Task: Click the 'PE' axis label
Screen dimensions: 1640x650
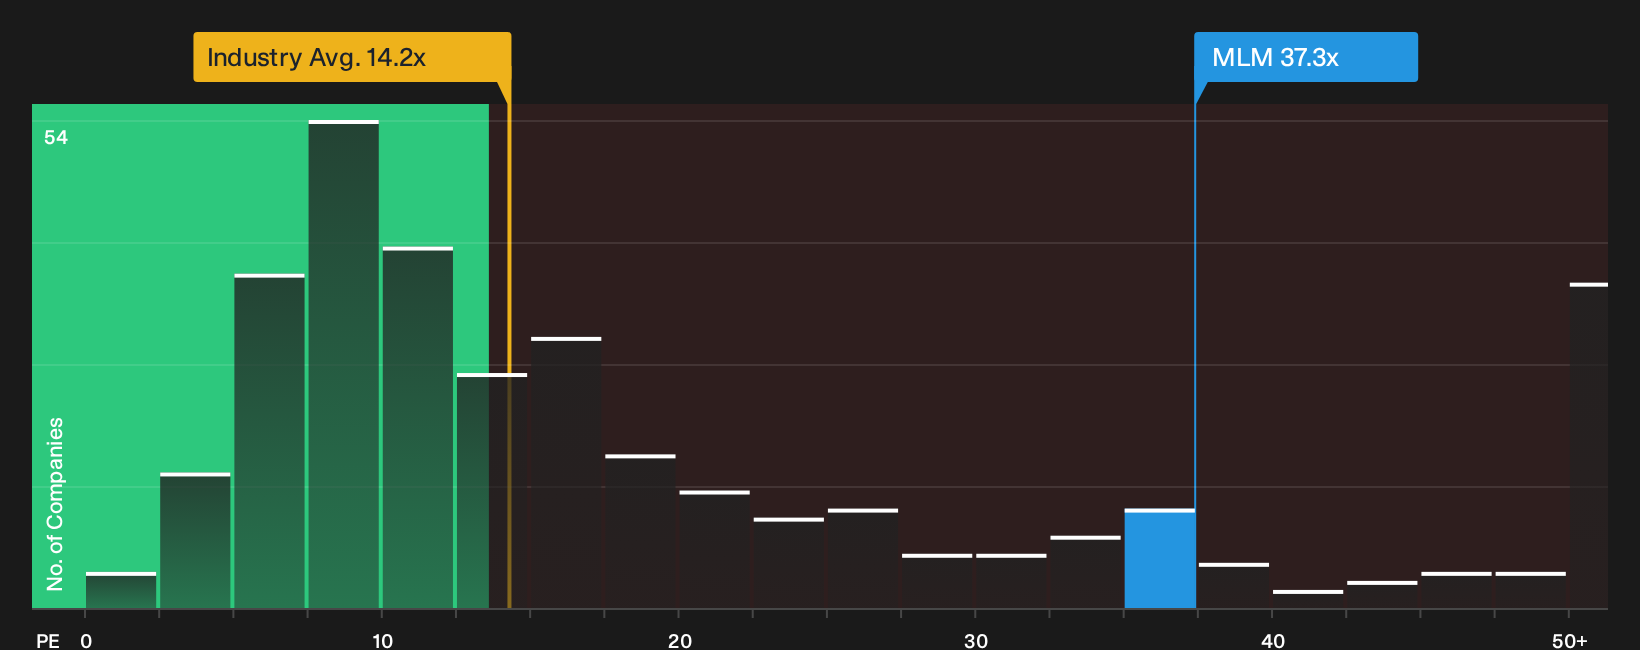Action: coord(48,641)
